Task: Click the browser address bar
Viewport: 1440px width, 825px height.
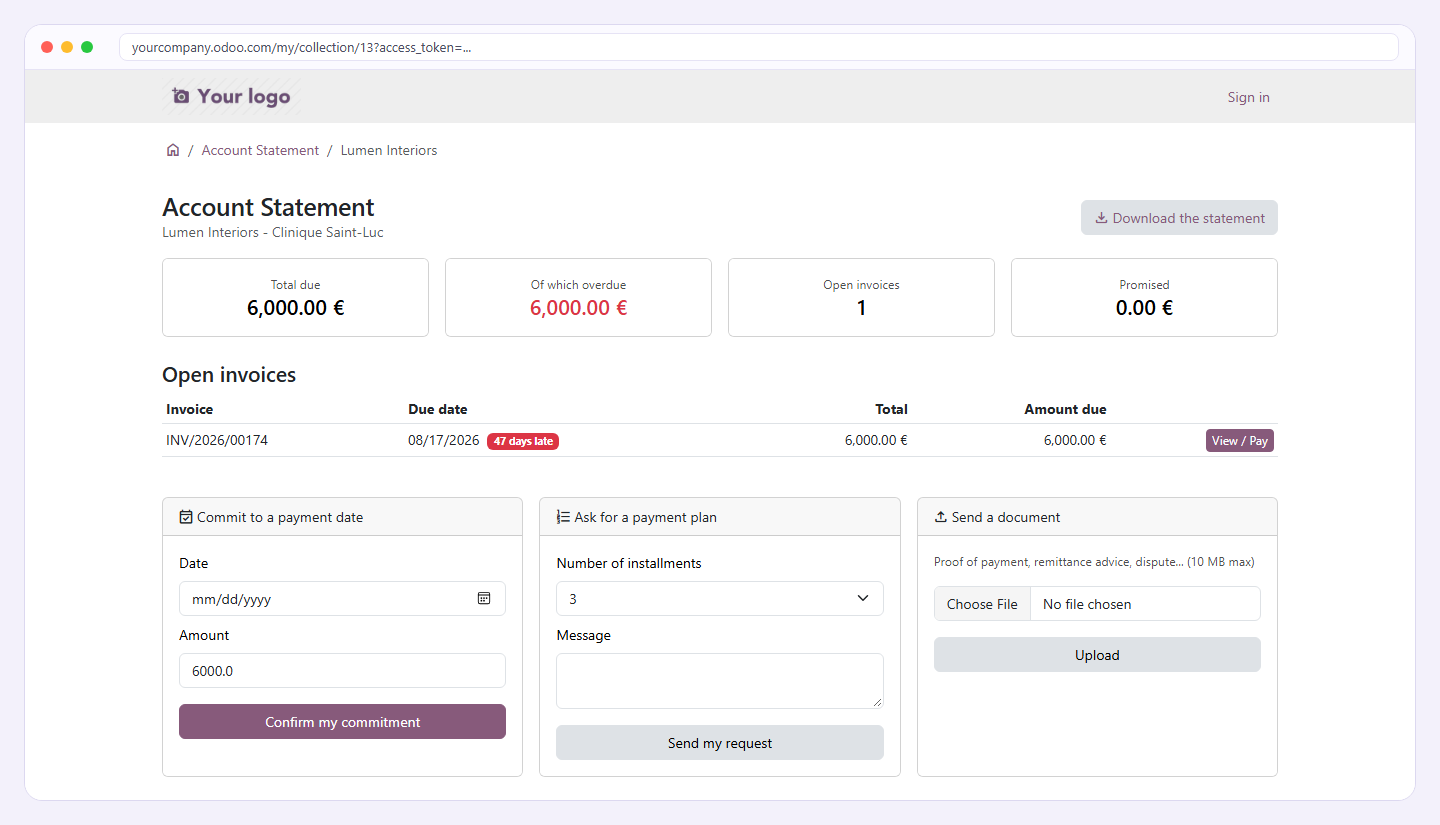Action: (x=758, y=47)
